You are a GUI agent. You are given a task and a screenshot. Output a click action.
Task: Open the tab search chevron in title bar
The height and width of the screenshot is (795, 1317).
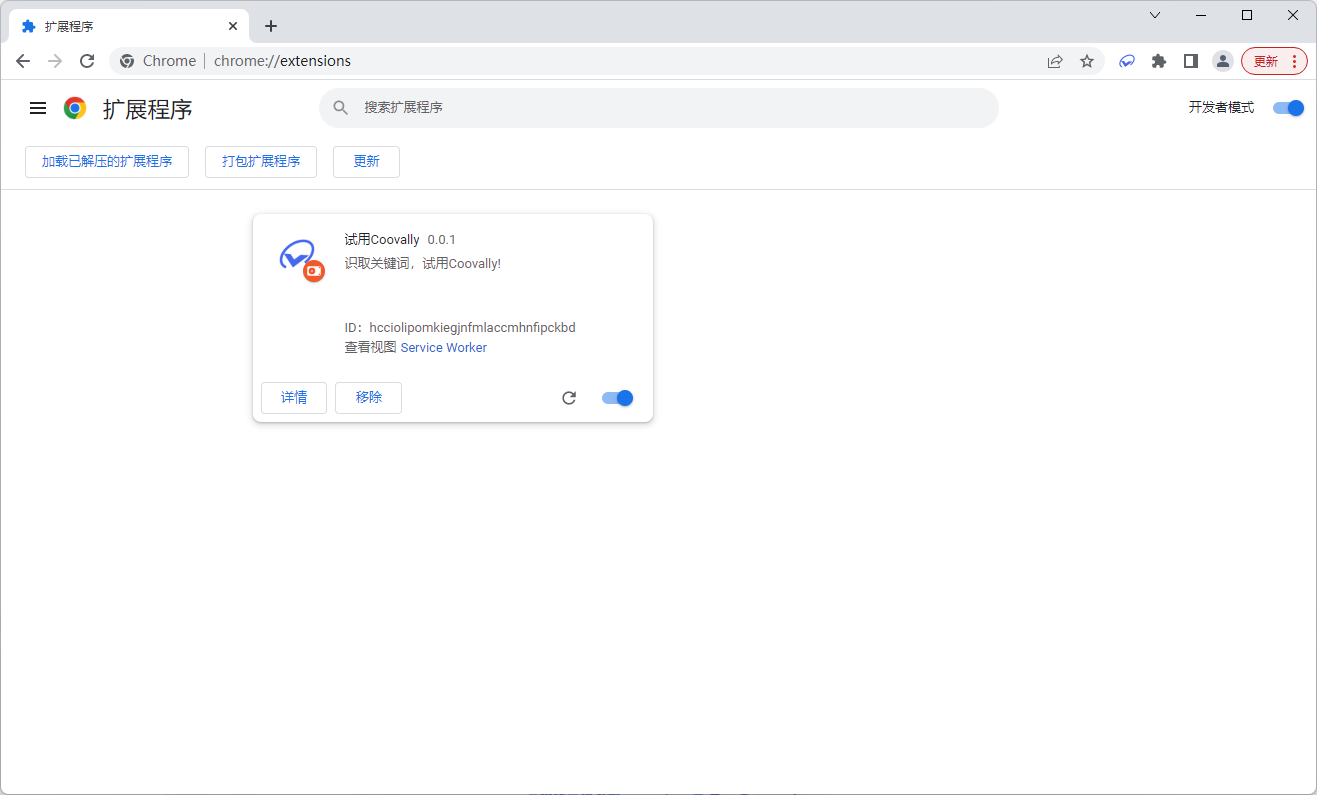coord(1155,15)
